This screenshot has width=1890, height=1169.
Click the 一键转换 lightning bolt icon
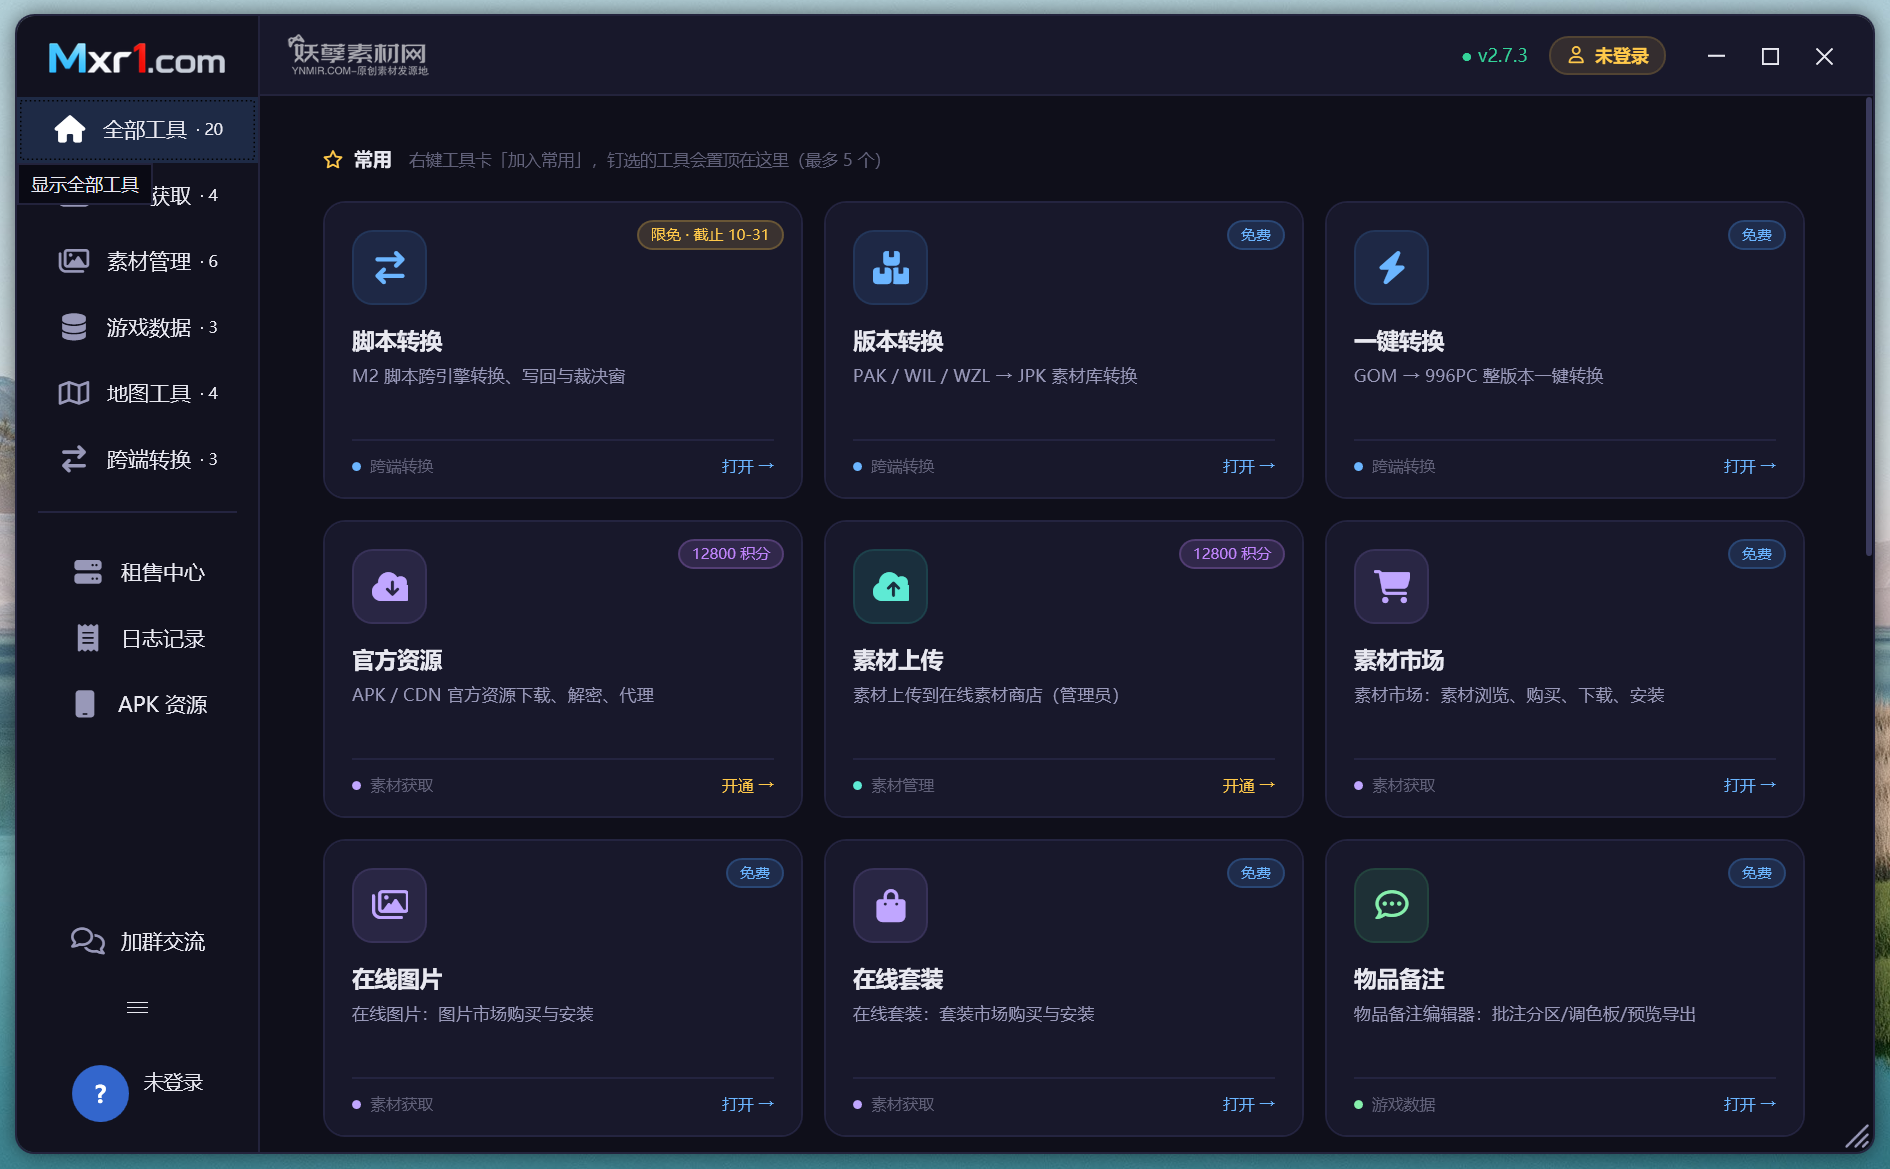[x=1391, y=267]
